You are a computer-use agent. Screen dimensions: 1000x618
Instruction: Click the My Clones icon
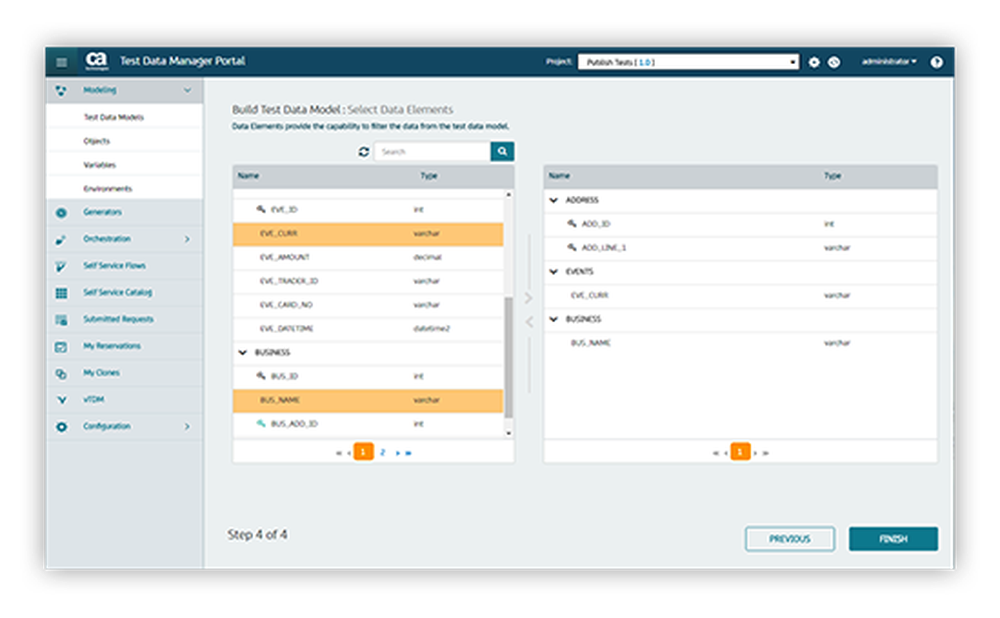(x=61, y=374)
